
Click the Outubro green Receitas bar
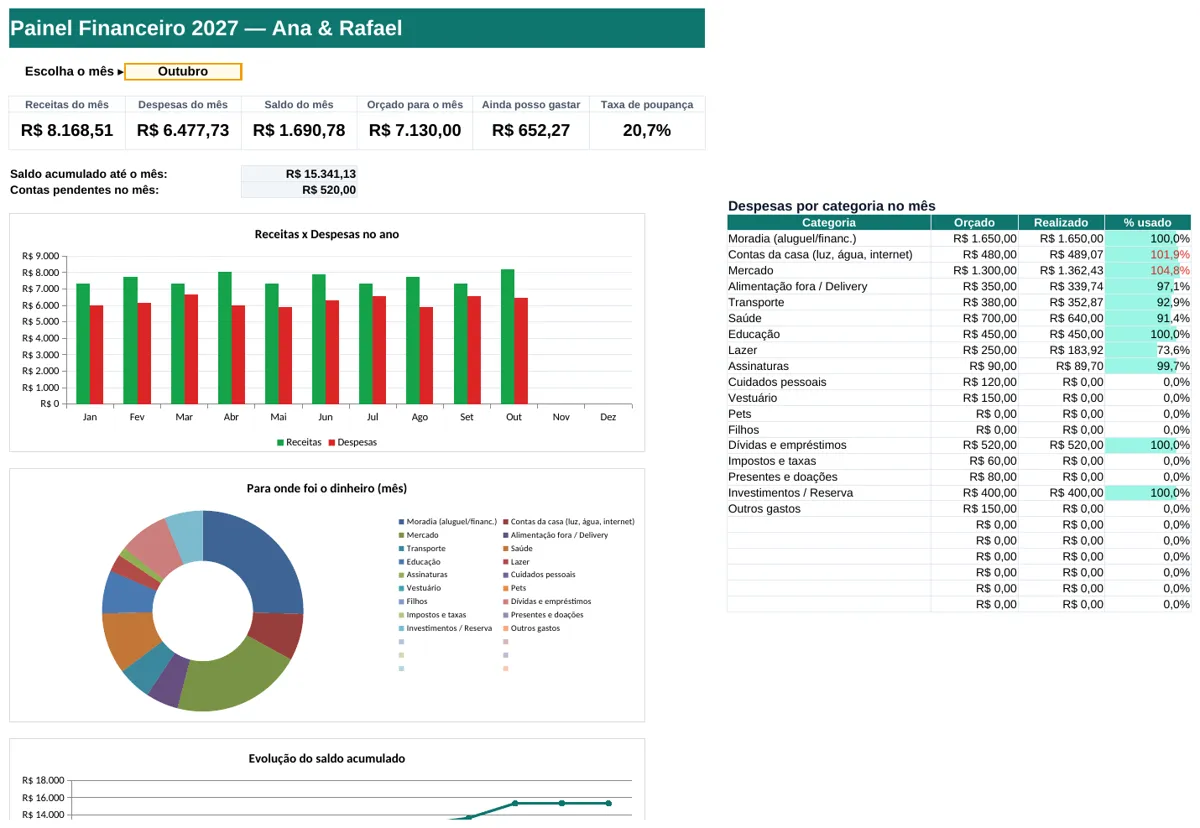coord(508,337)
